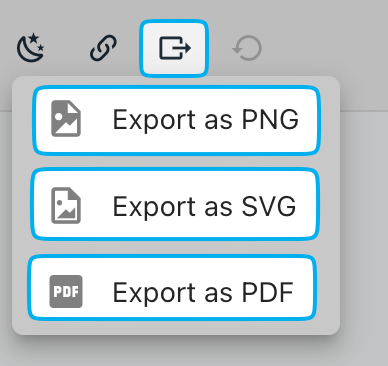This screenshot has height=366, width=388.
Task: Choose Export as PNG
Action: click(176, 120)
